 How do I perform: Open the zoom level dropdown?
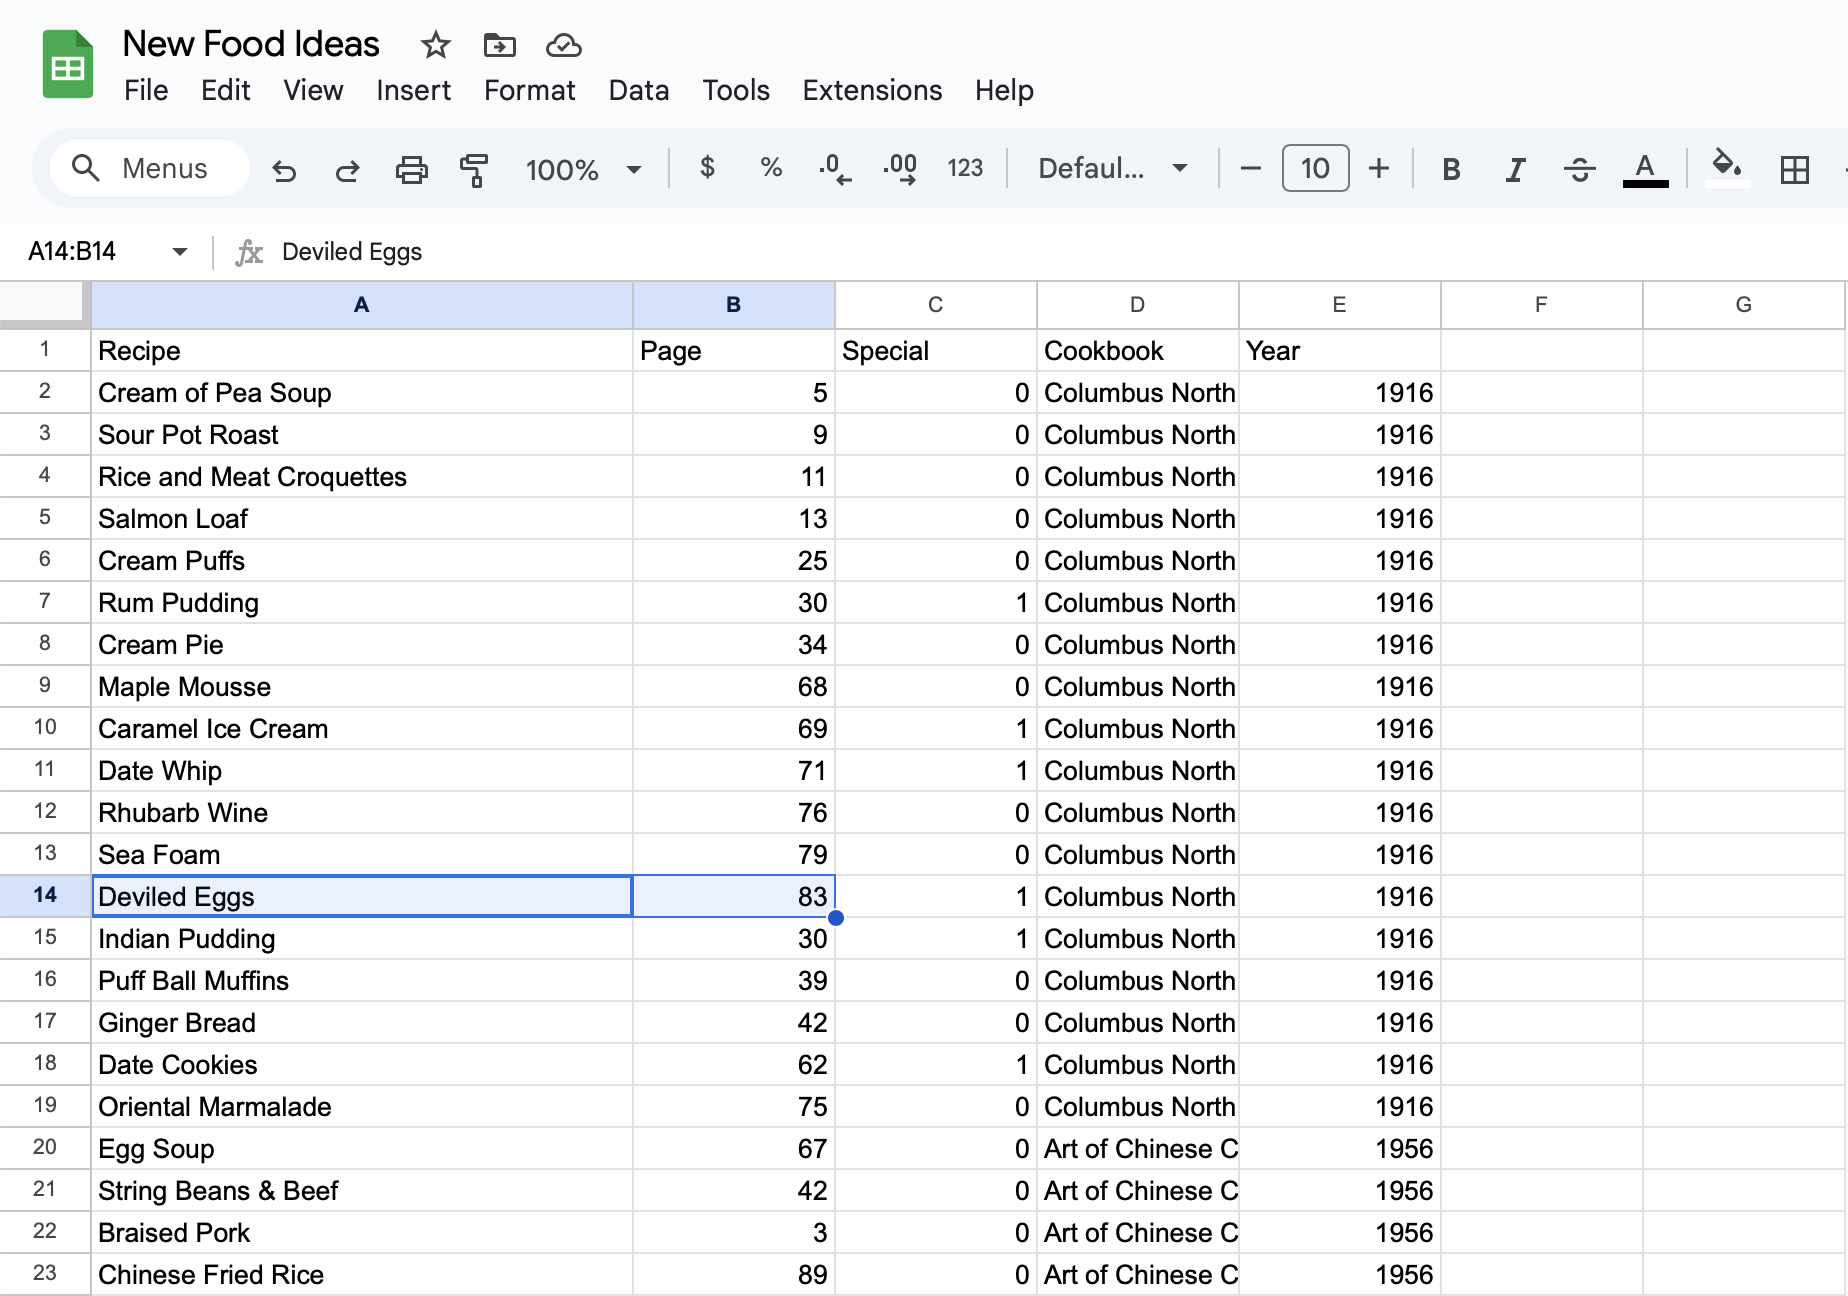[583, 169]
